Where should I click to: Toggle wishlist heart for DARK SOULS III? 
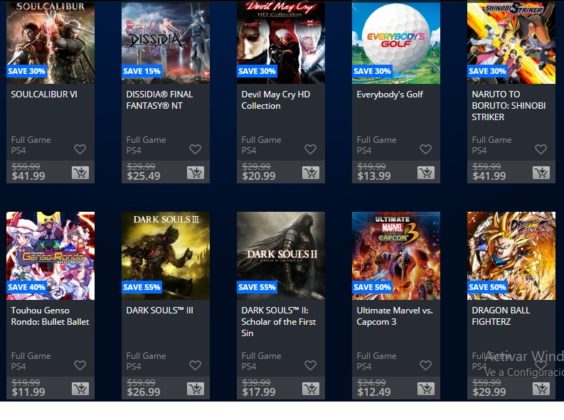(x=195, y=365)
